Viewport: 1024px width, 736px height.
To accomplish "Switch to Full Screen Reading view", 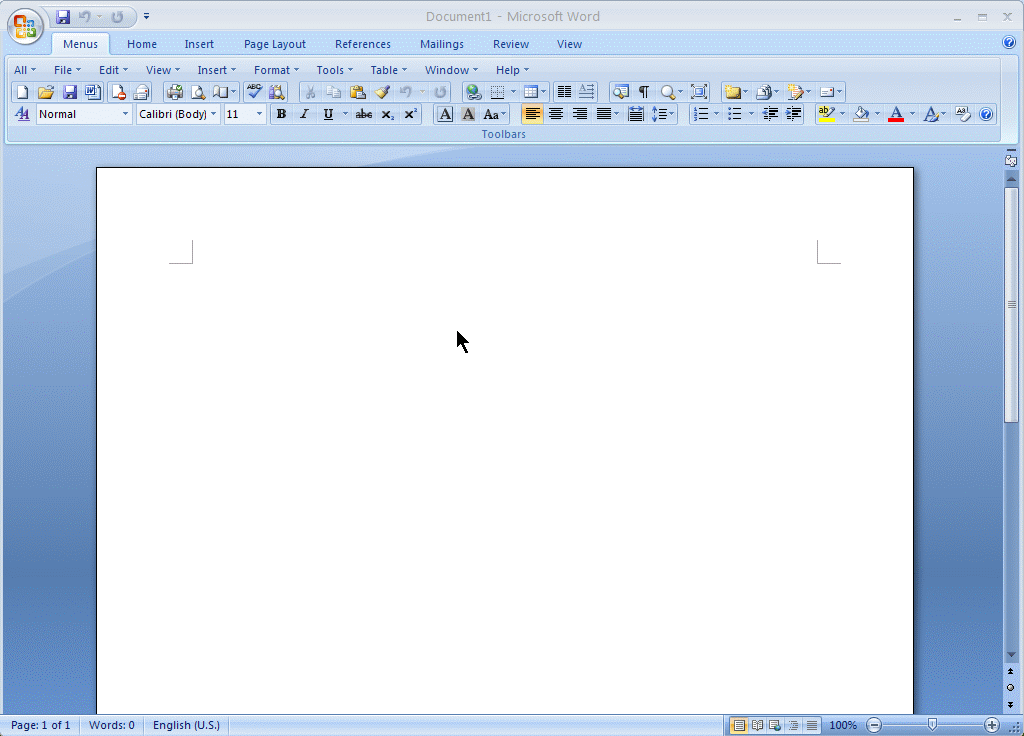I will [757, 725].
